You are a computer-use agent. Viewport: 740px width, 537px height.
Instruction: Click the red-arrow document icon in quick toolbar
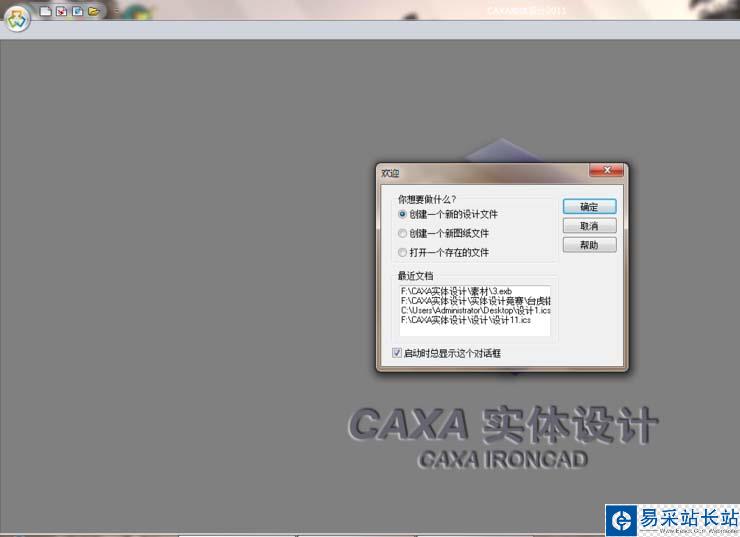pos(61,11)
